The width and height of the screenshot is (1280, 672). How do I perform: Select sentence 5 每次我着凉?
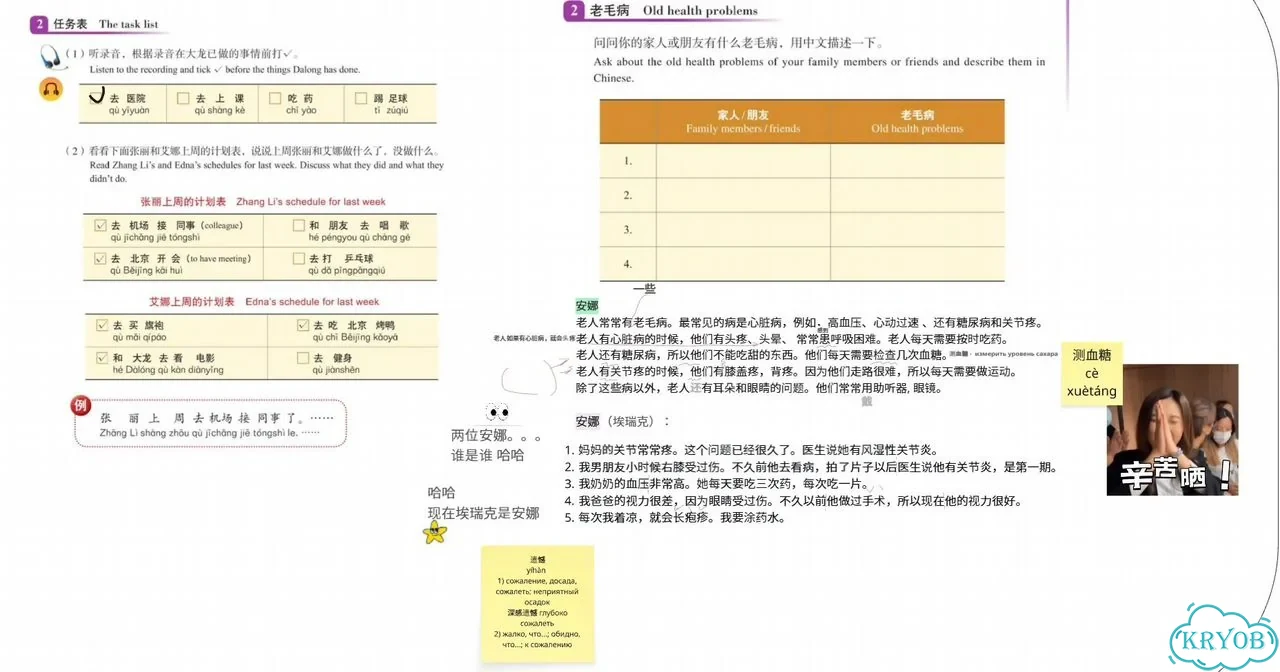(x=675, y=518)
